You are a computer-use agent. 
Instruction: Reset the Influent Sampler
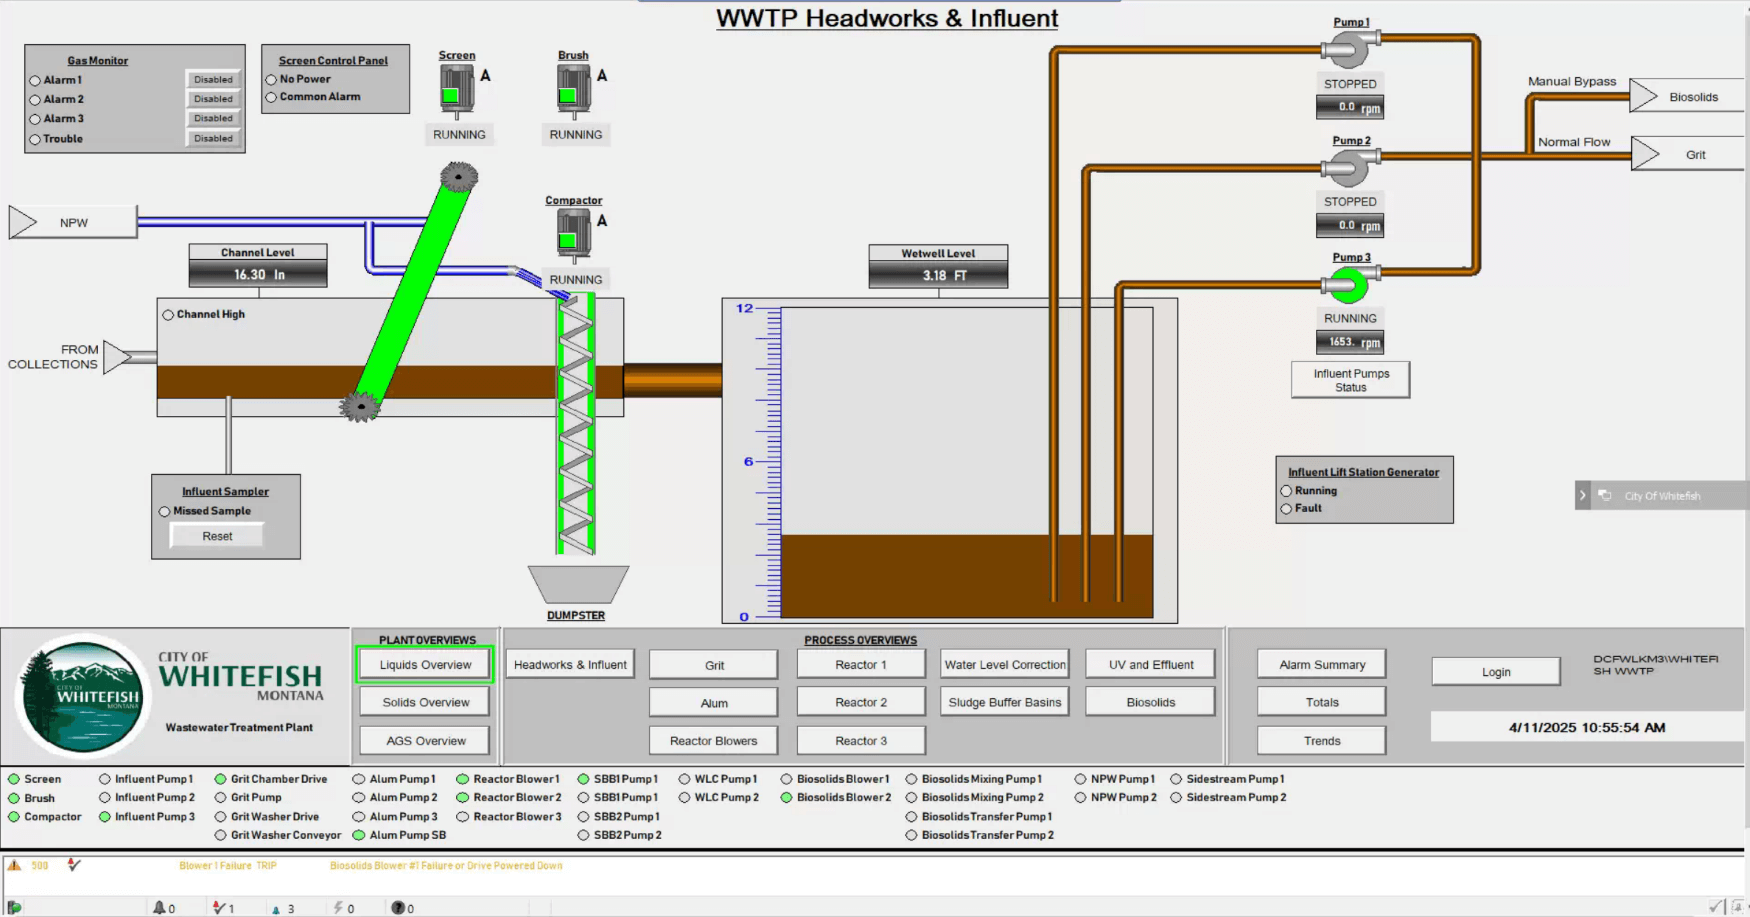point(217,537)
